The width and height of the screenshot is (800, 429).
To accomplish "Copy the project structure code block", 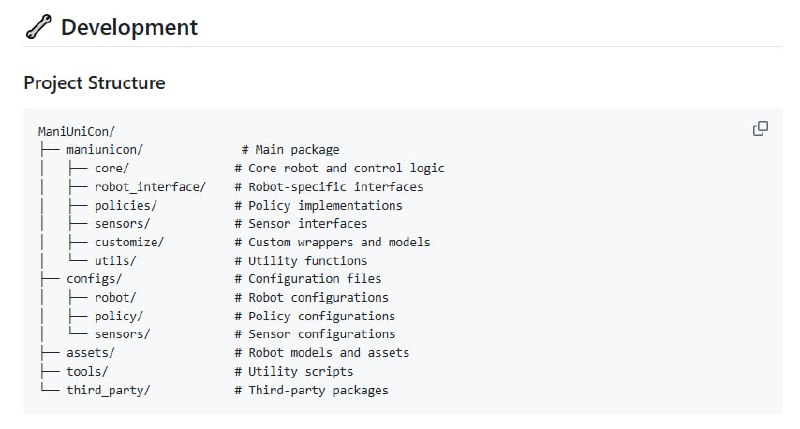I will pyautogui.click(x=760, y=129).
